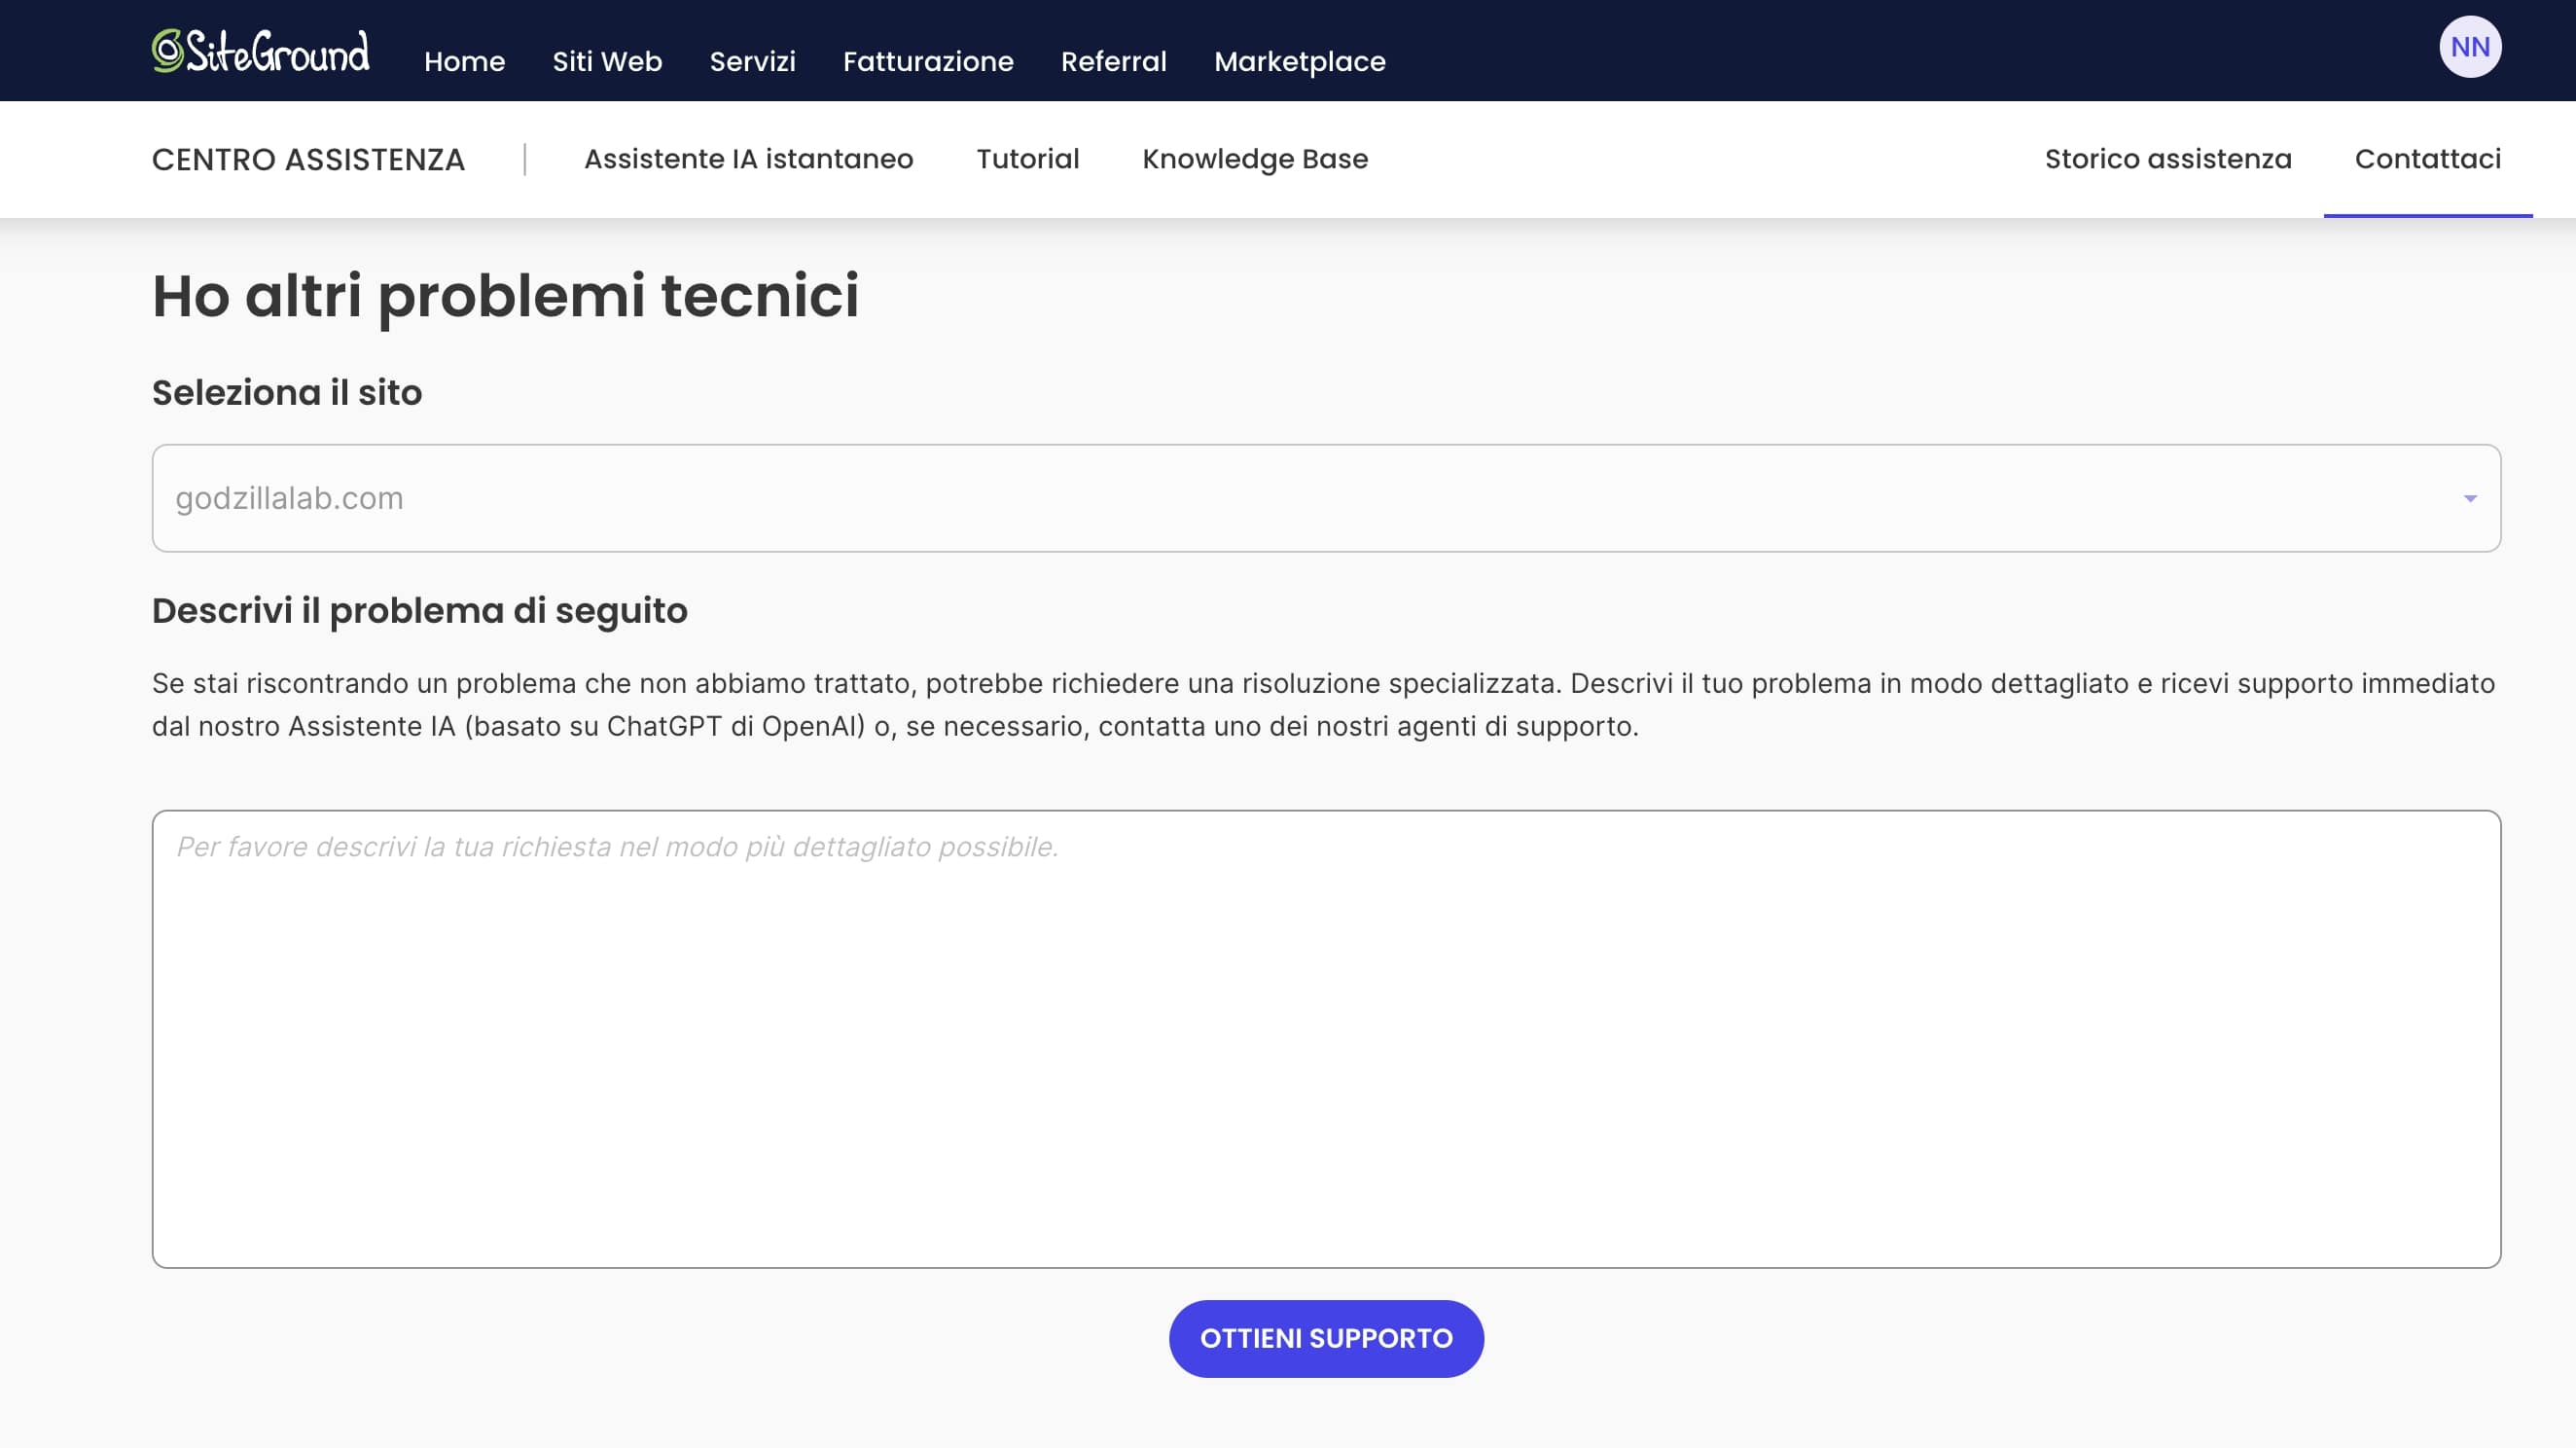Go to Home in top navigation

(464, 61)
